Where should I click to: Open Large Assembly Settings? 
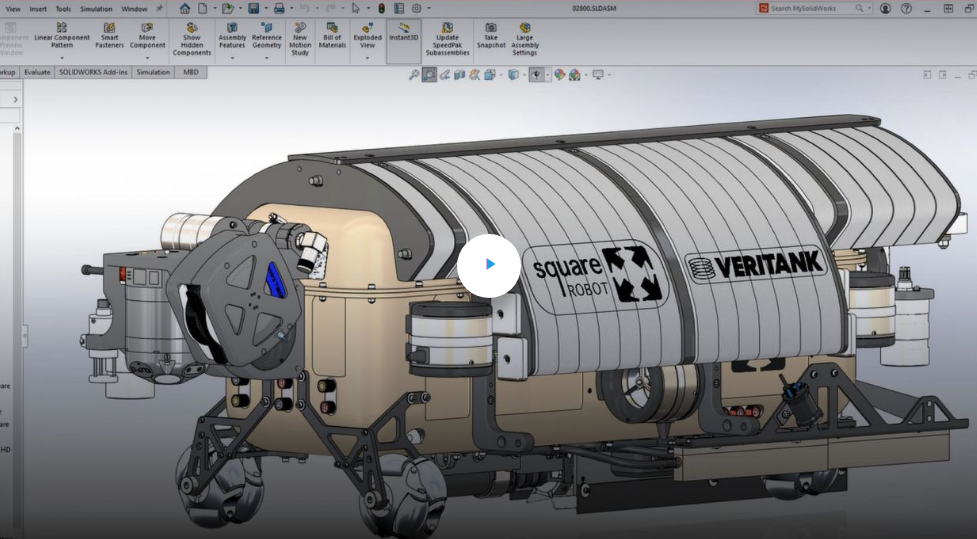524,39
